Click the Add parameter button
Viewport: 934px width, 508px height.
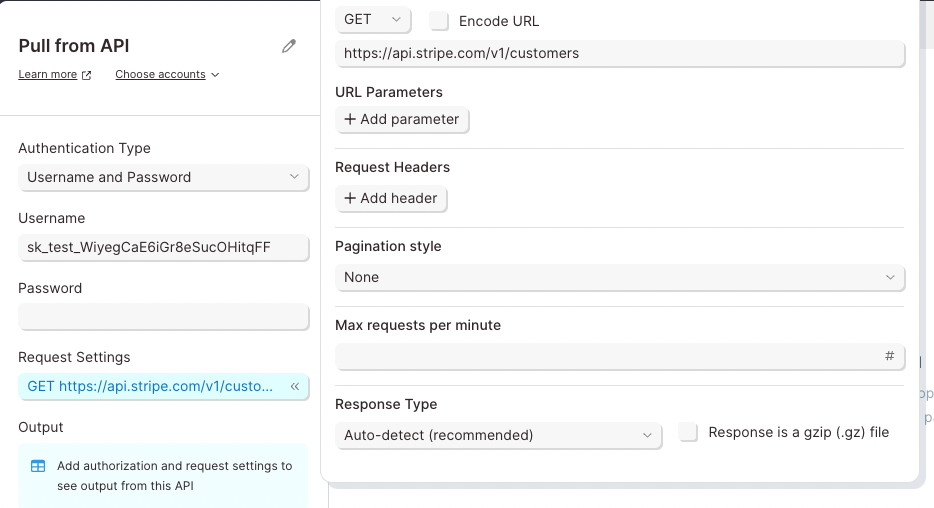[x=402, y=120]
